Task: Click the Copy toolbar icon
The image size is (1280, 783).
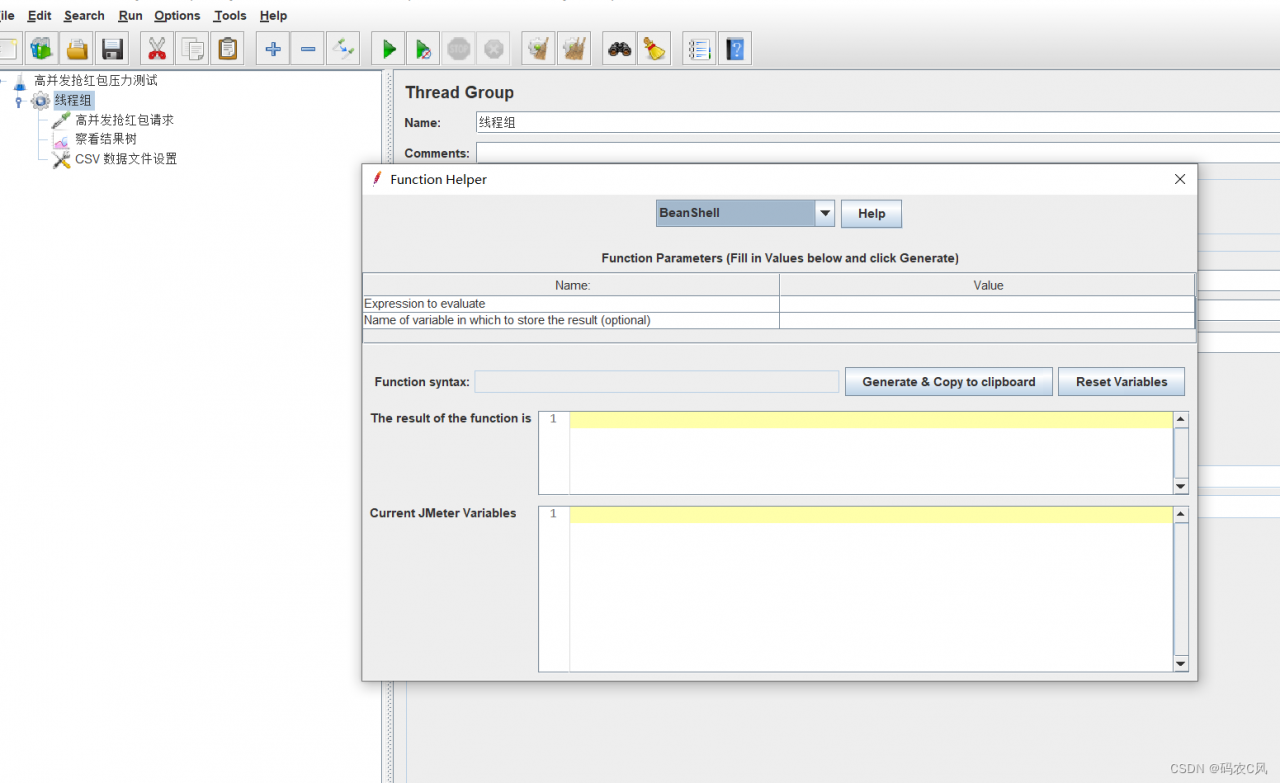Action: click(192, 48)
